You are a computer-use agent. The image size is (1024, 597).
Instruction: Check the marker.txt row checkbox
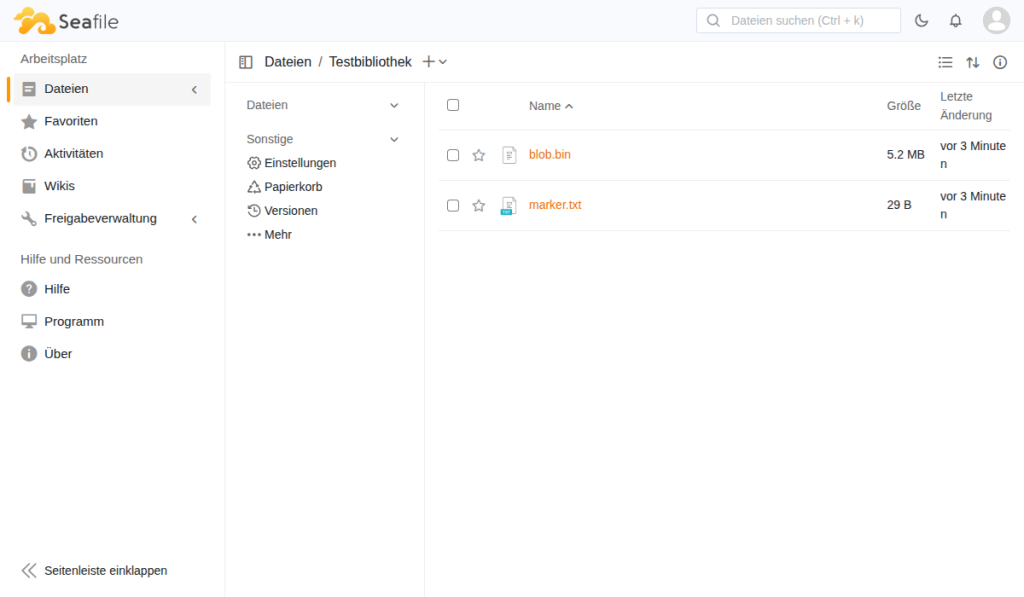[x=453, y=205]
